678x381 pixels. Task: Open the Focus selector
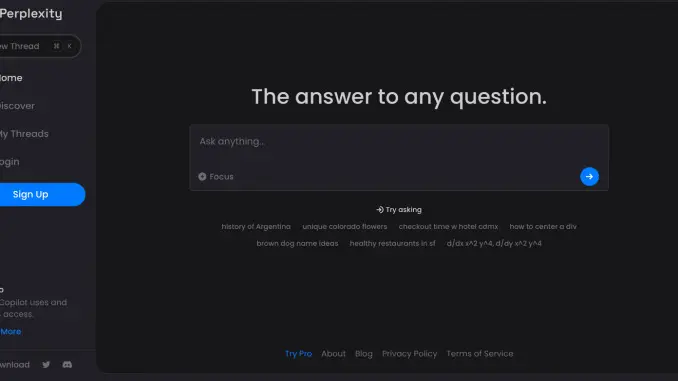pos(216,176)
